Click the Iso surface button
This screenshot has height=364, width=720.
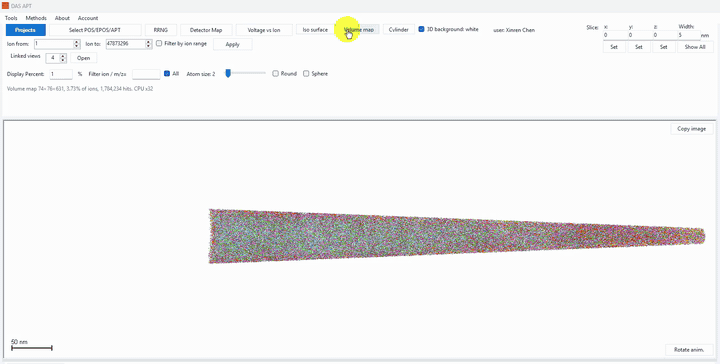click(315, 30)
